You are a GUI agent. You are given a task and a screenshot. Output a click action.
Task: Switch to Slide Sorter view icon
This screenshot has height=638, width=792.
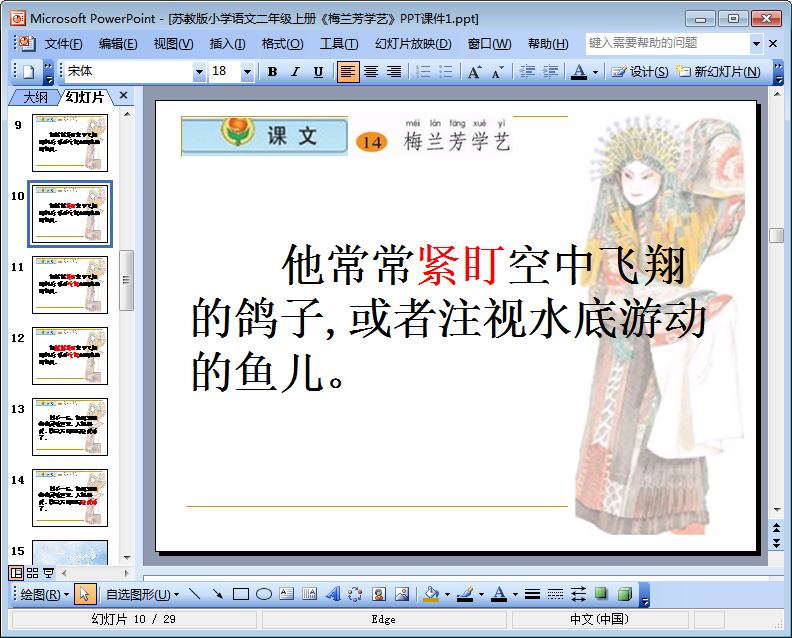32,573
